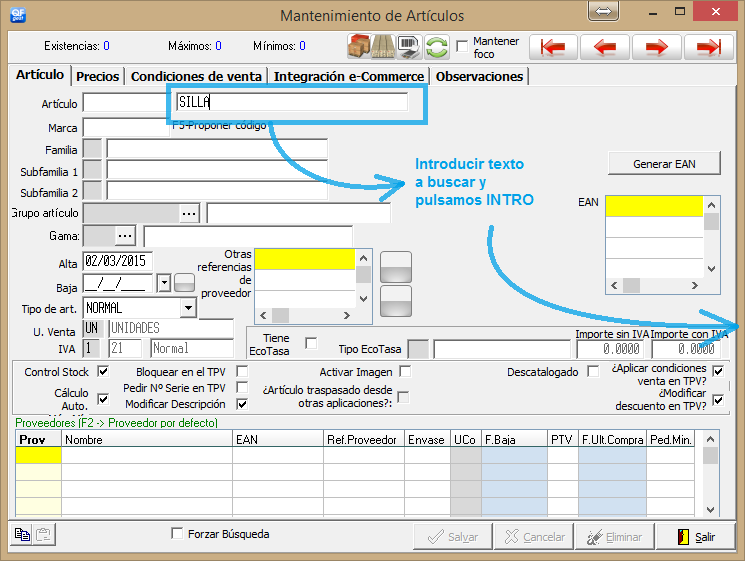Viewport: 745px width, 561px height.
Task: Go to the next record arrow
Action: point(657,47)
